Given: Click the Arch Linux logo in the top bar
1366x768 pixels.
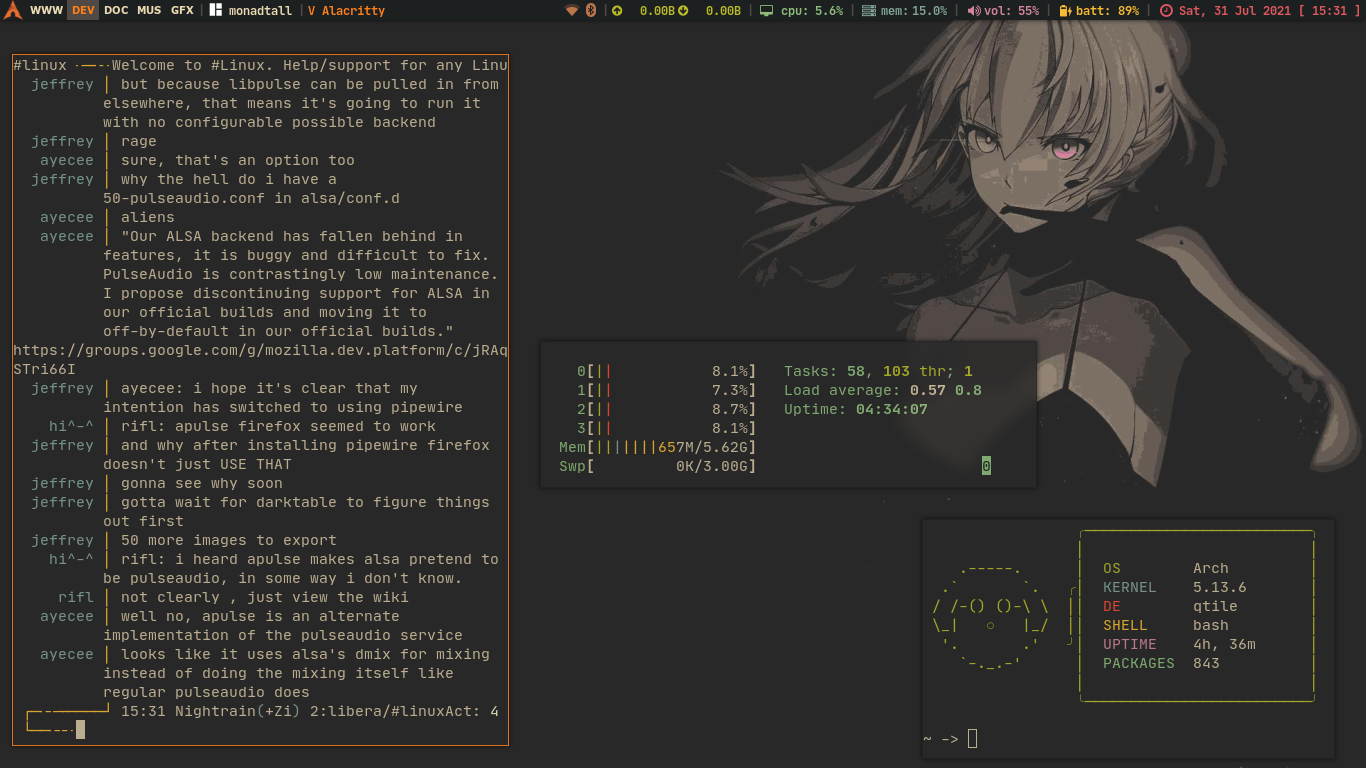Looking at the screenshot, I should pos(13,10).
